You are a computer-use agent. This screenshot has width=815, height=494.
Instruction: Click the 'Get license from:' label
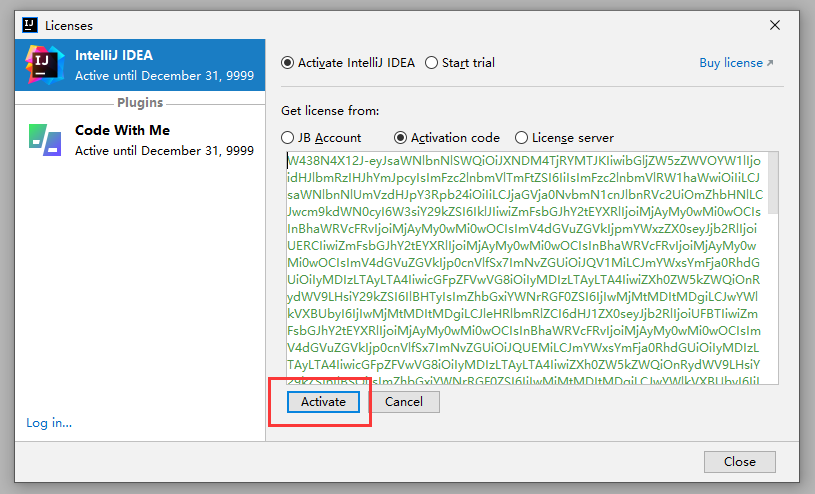pos(330,111)
